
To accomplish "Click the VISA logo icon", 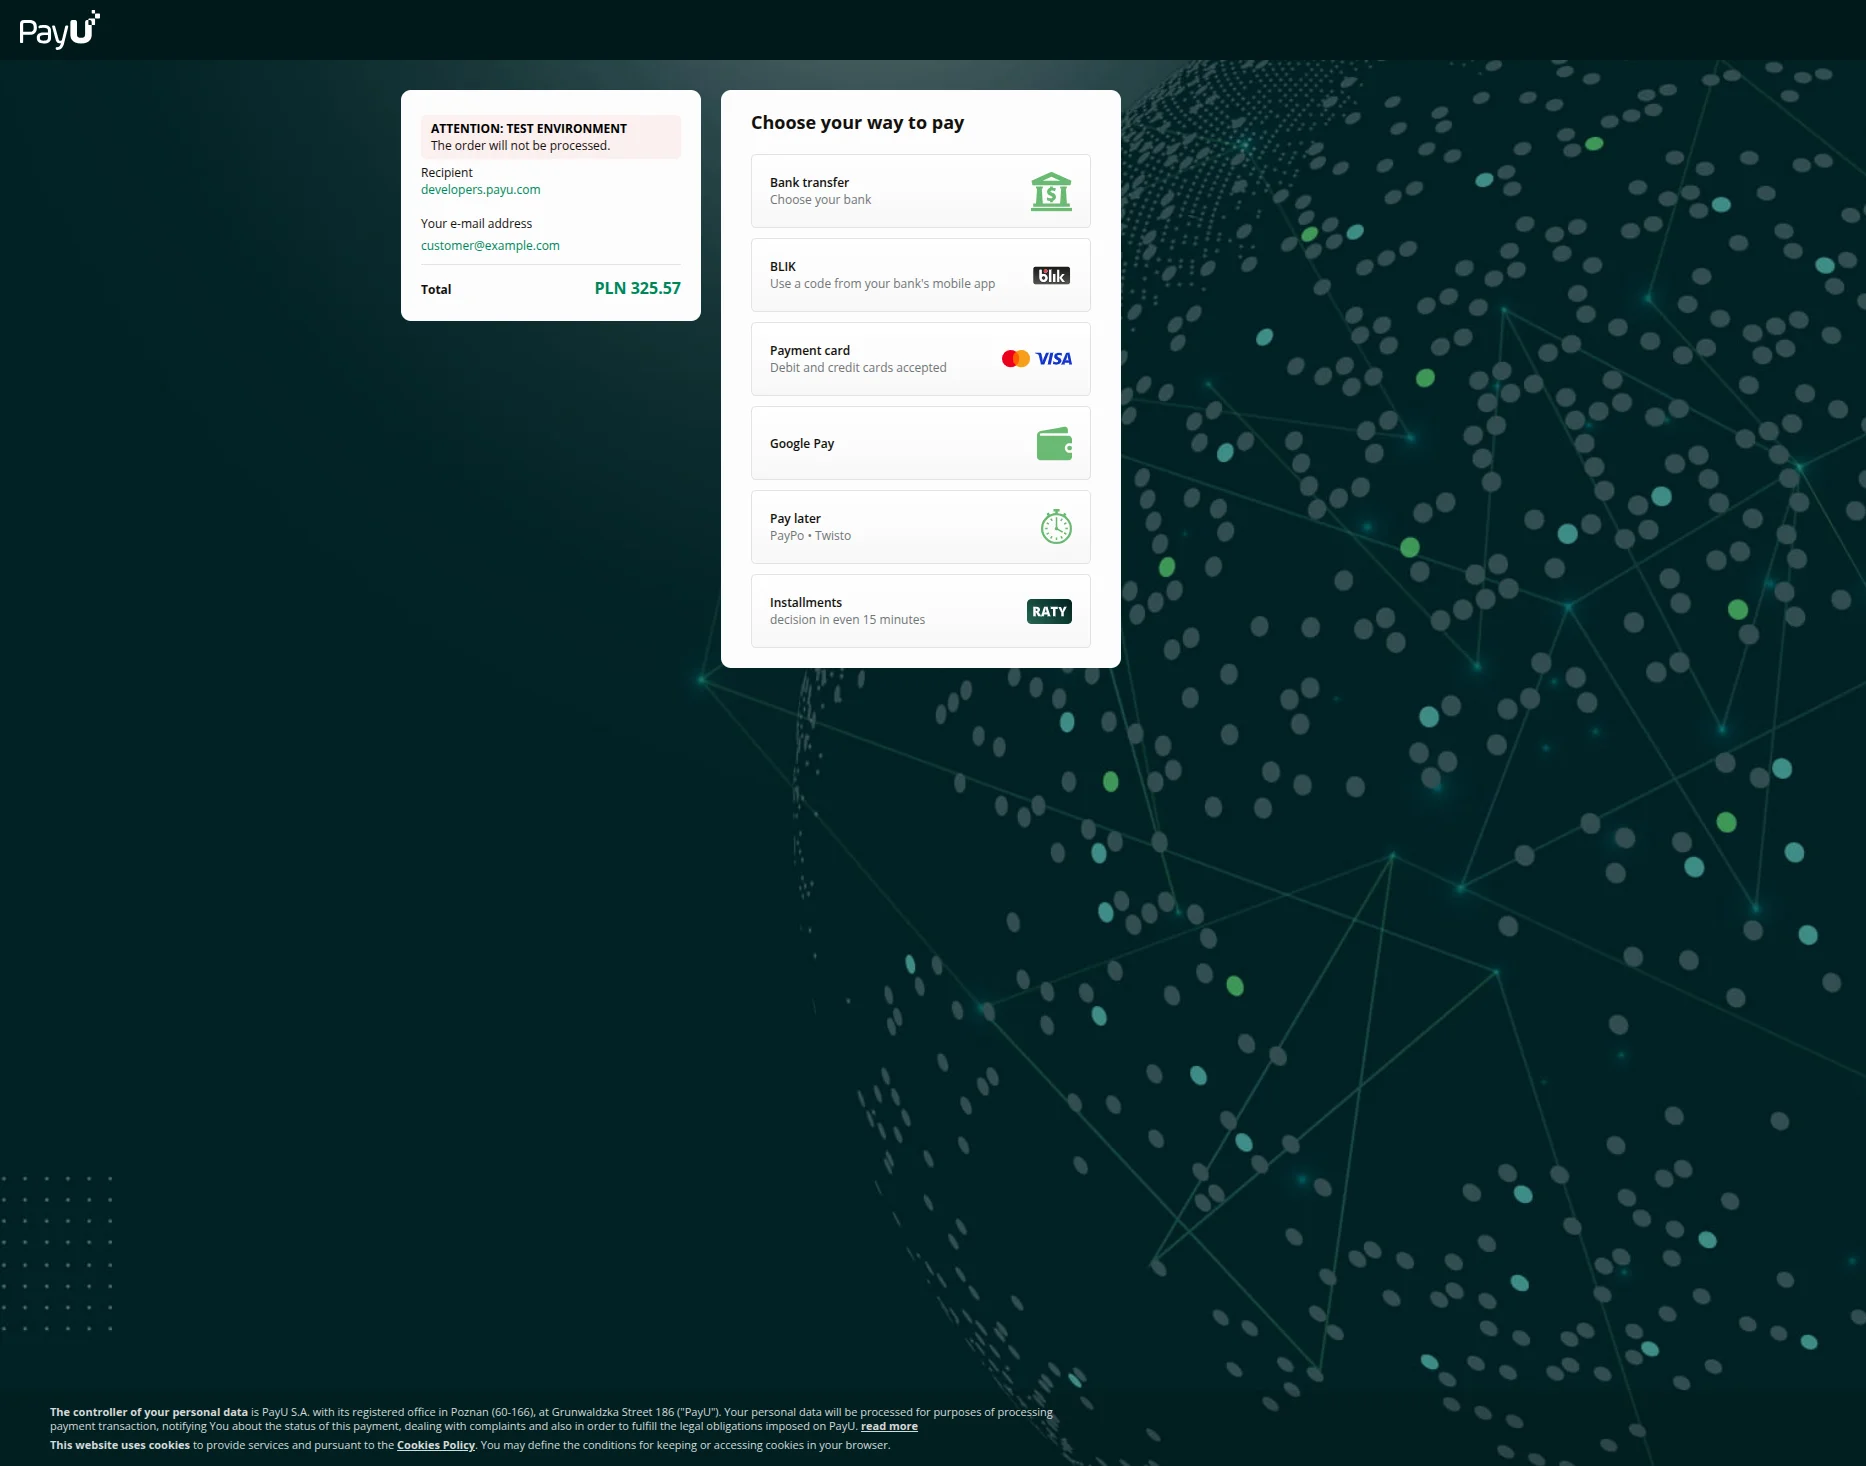I will [x=1053, y=359].
